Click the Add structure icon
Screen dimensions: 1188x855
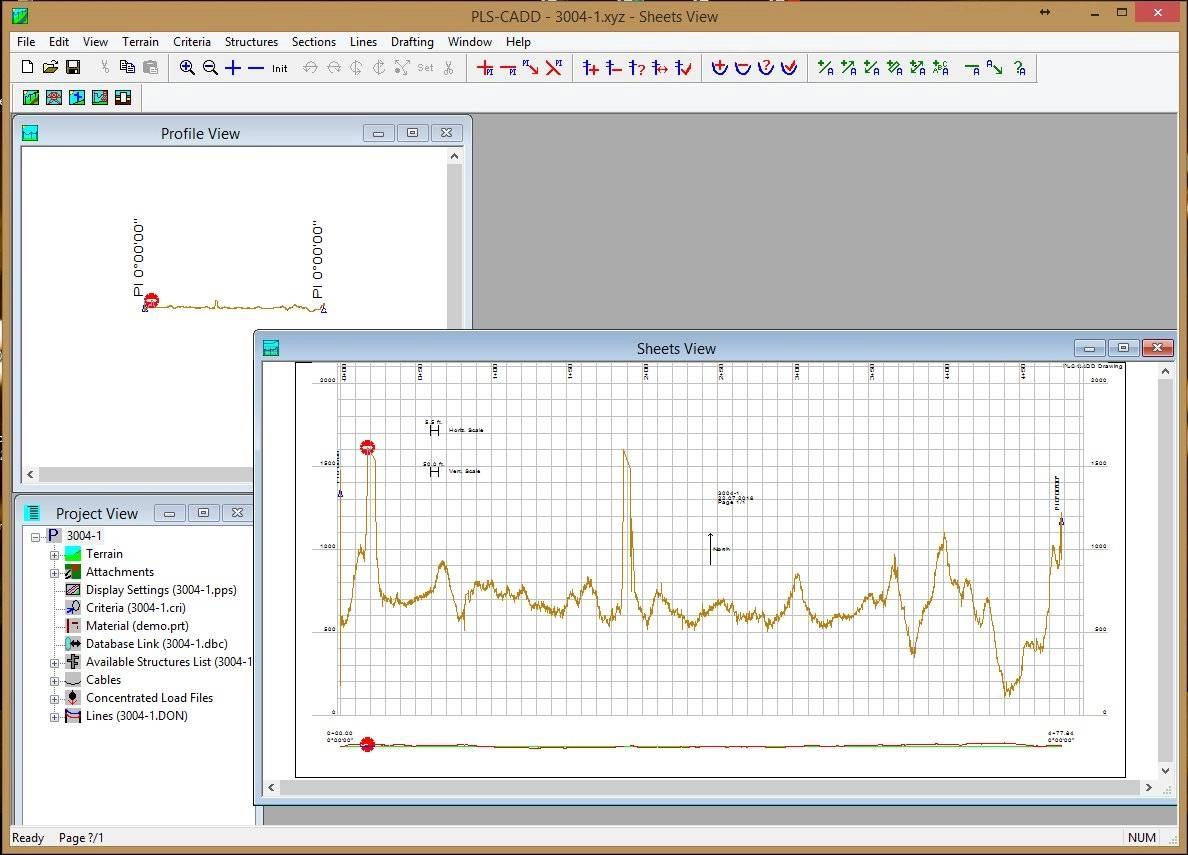click(x=591, y=67)
